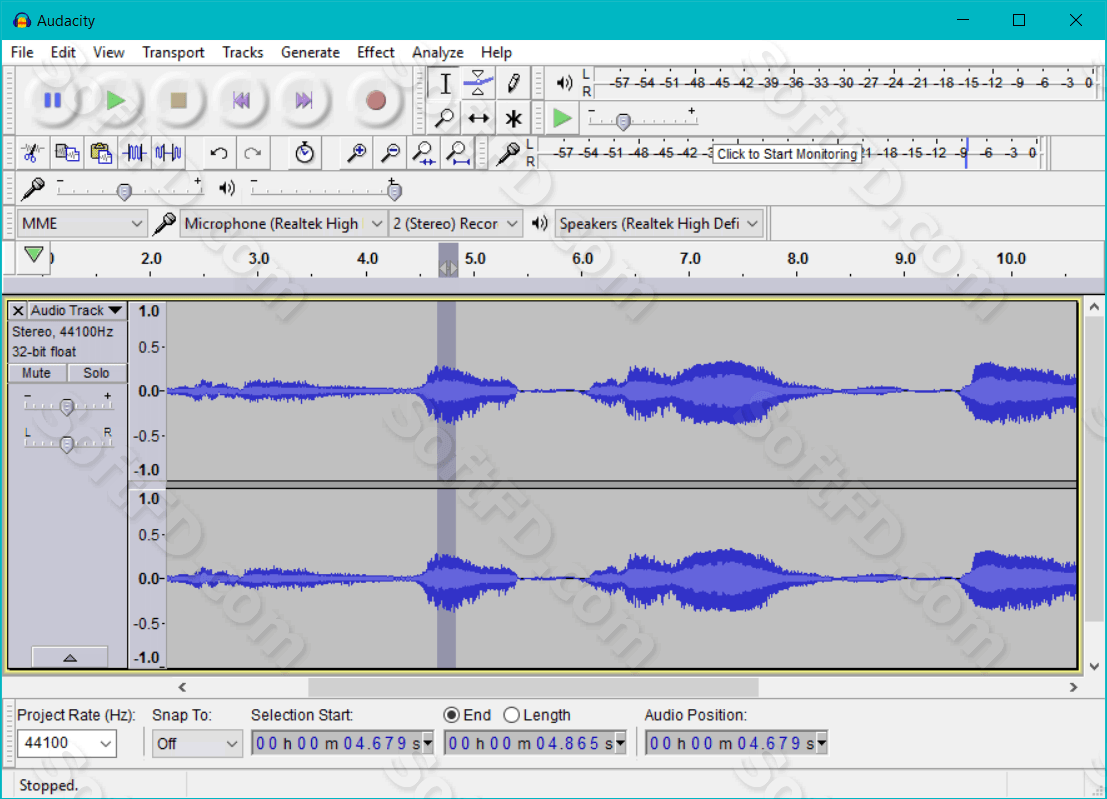
Task: Open the 2 (Stereo) recording channels dropdown
Action: [x=455, y=224]
